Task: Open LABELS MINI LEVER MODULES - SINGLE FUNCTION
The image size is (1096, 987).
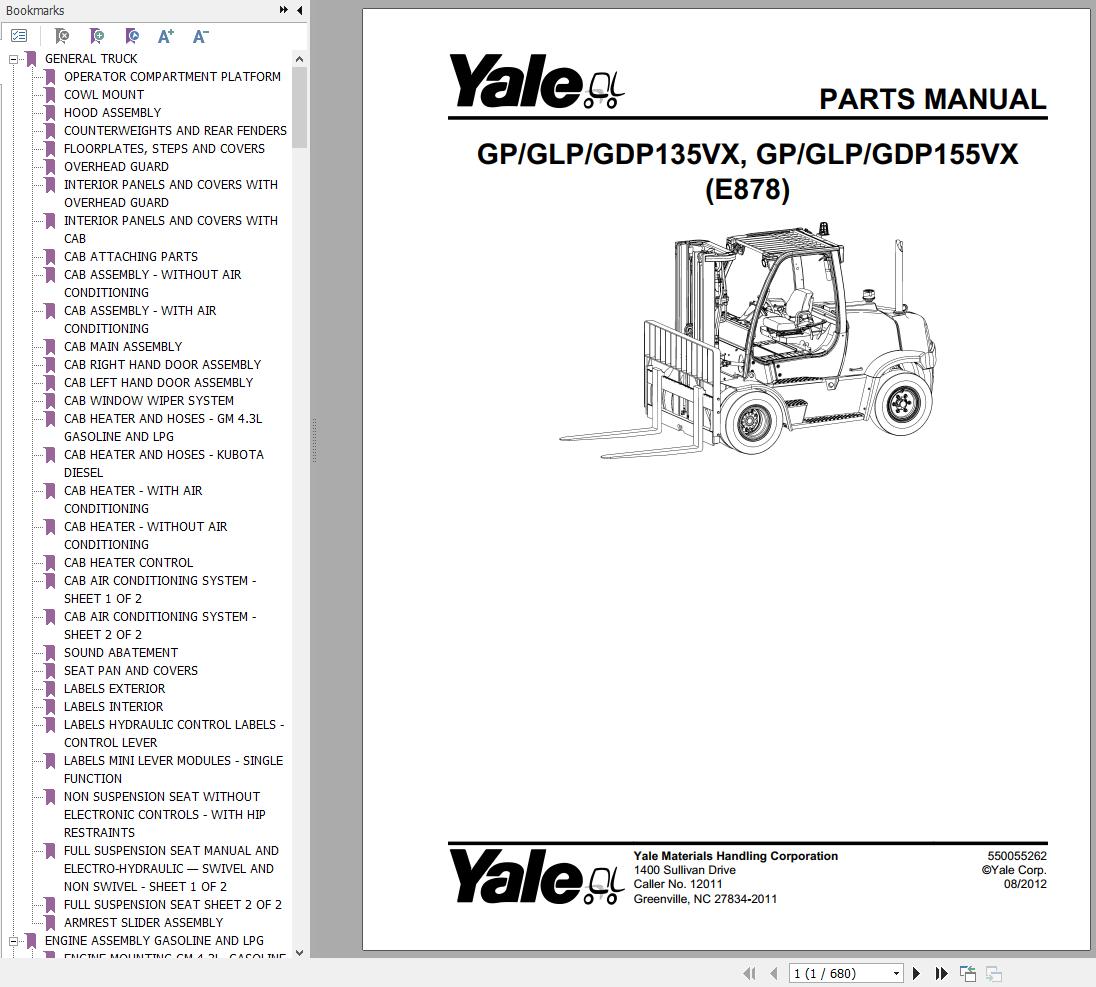Action: point(173,770)
